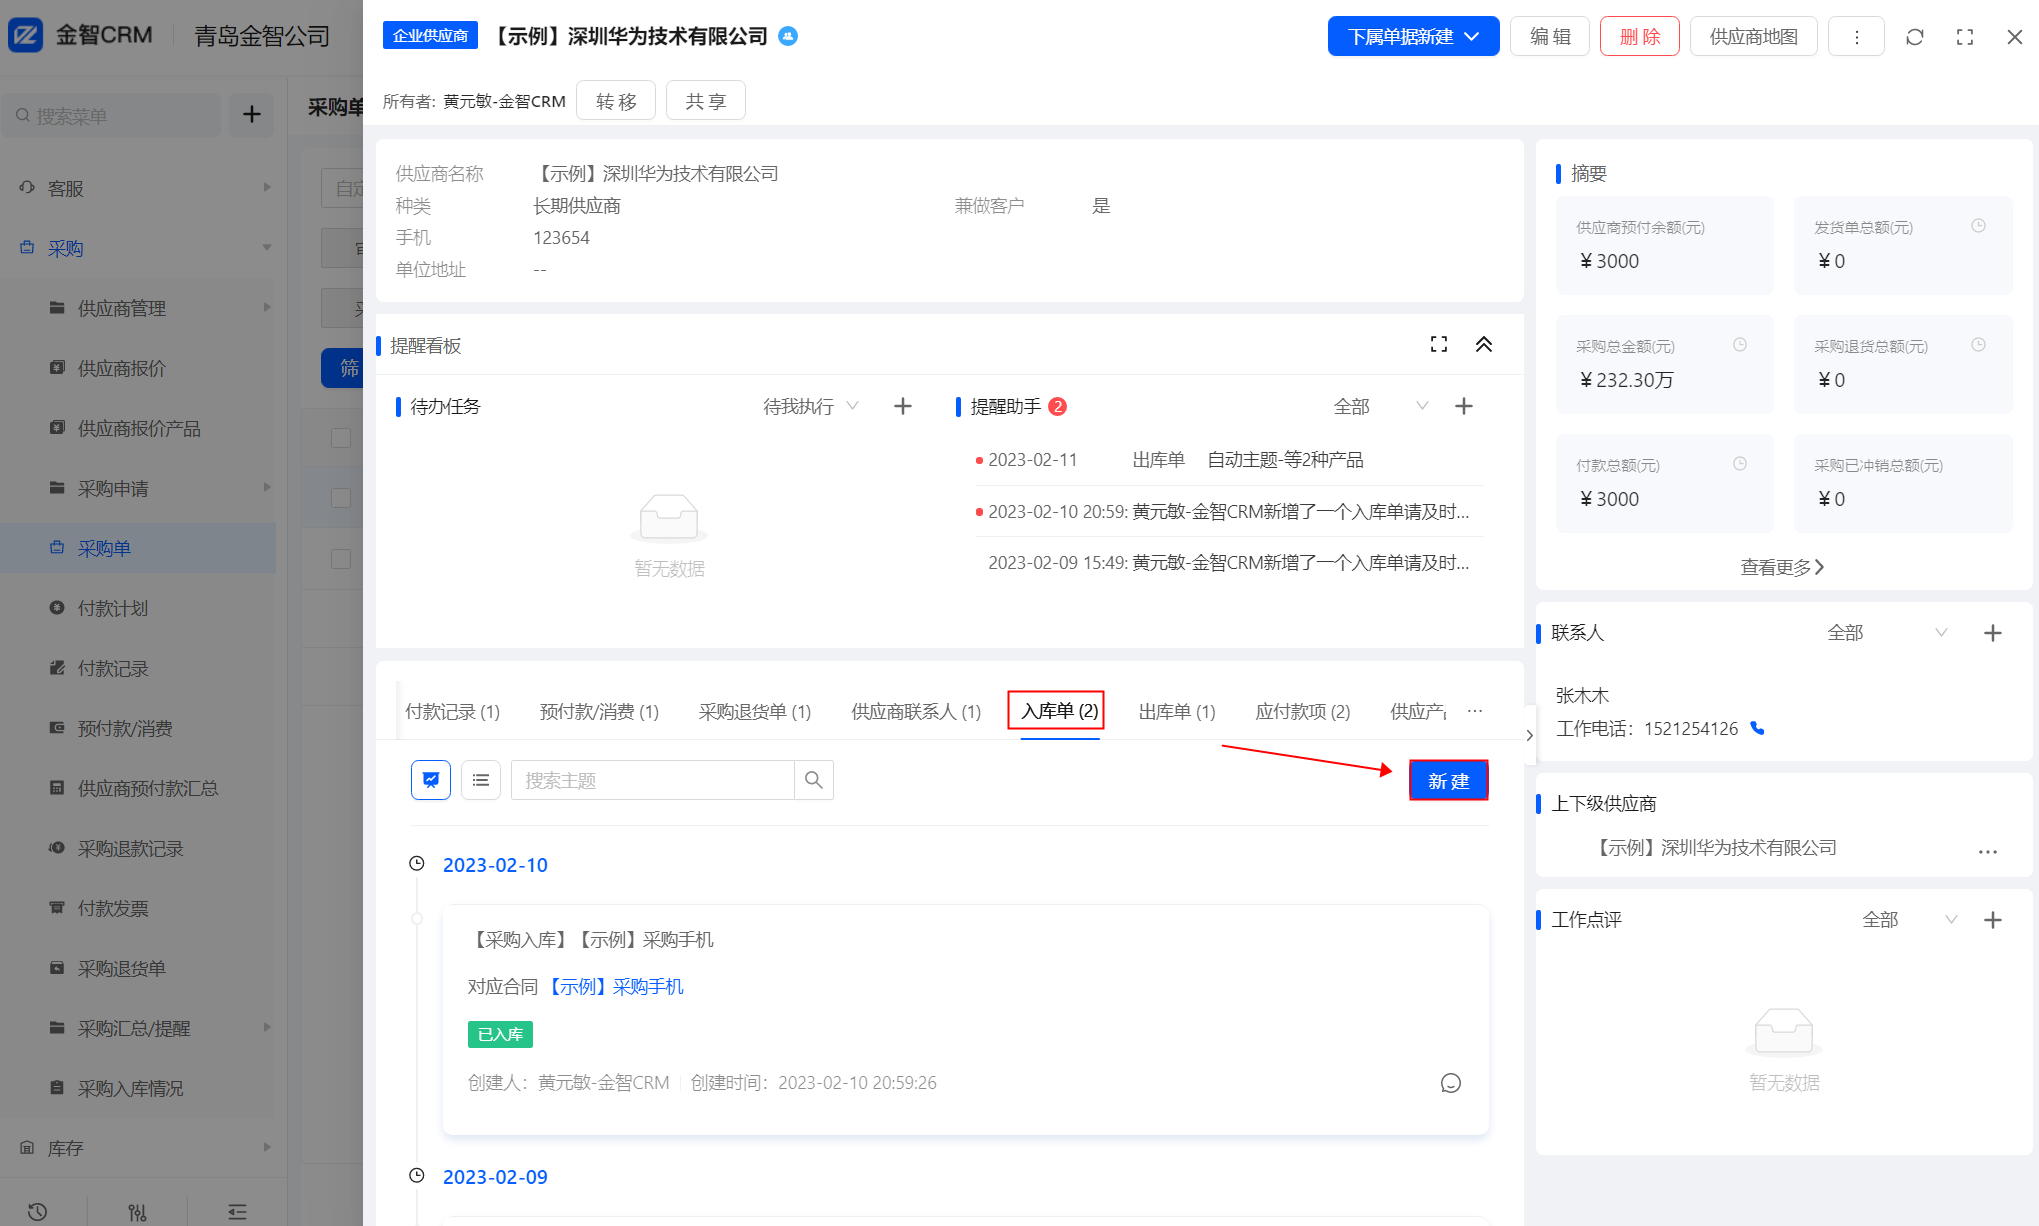This screenshot has width=2039, height=1226.
Task: Switch to 采购退货单 (1) tab
Action: tap(754, 711)
